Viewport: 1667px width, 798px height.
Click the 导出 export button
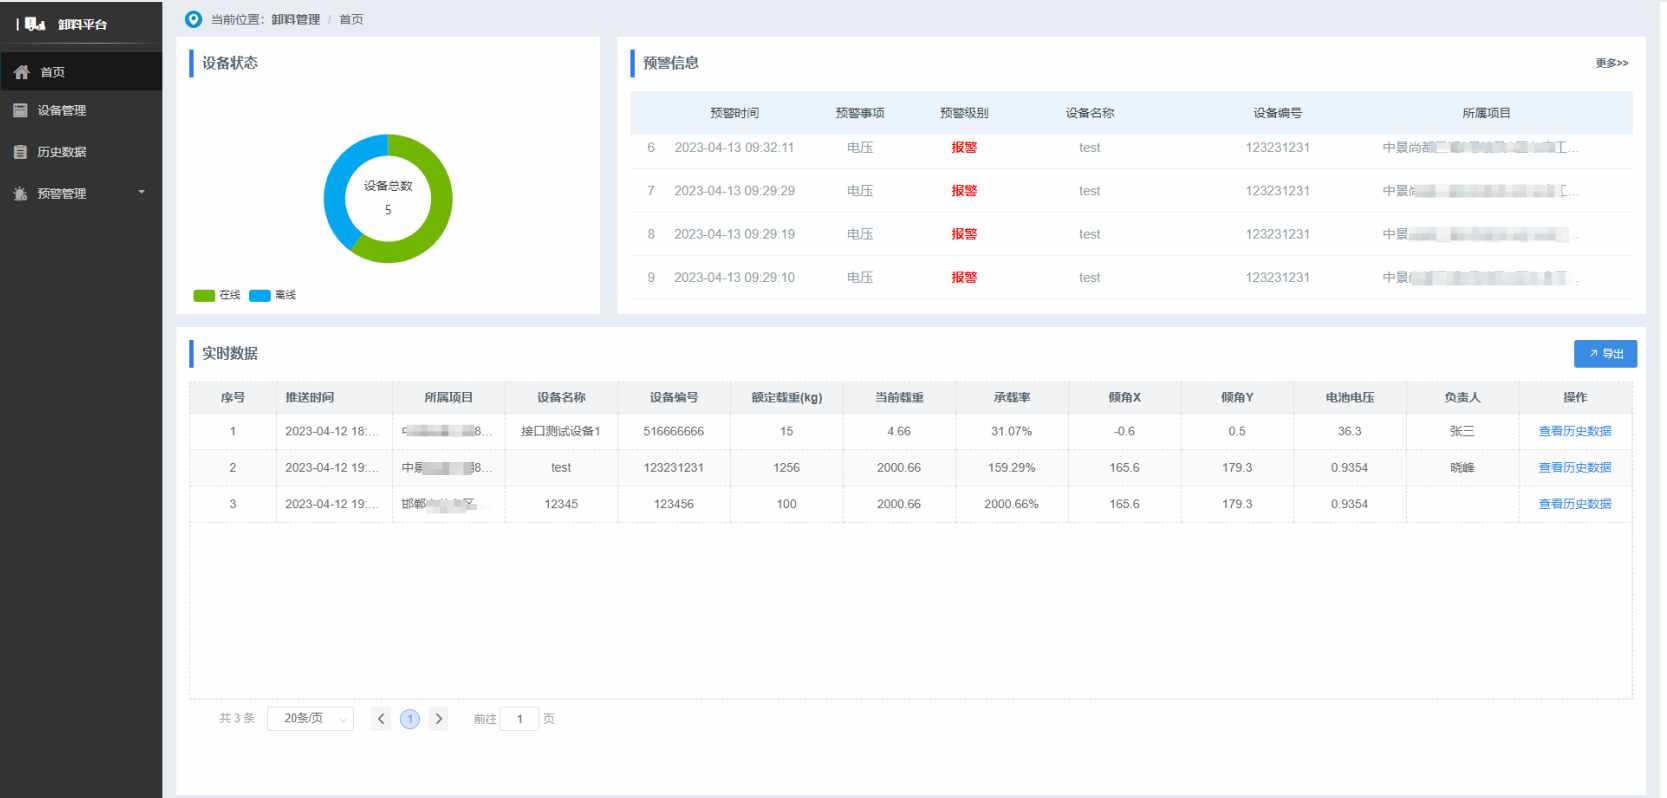click(x=1604, y=353)
